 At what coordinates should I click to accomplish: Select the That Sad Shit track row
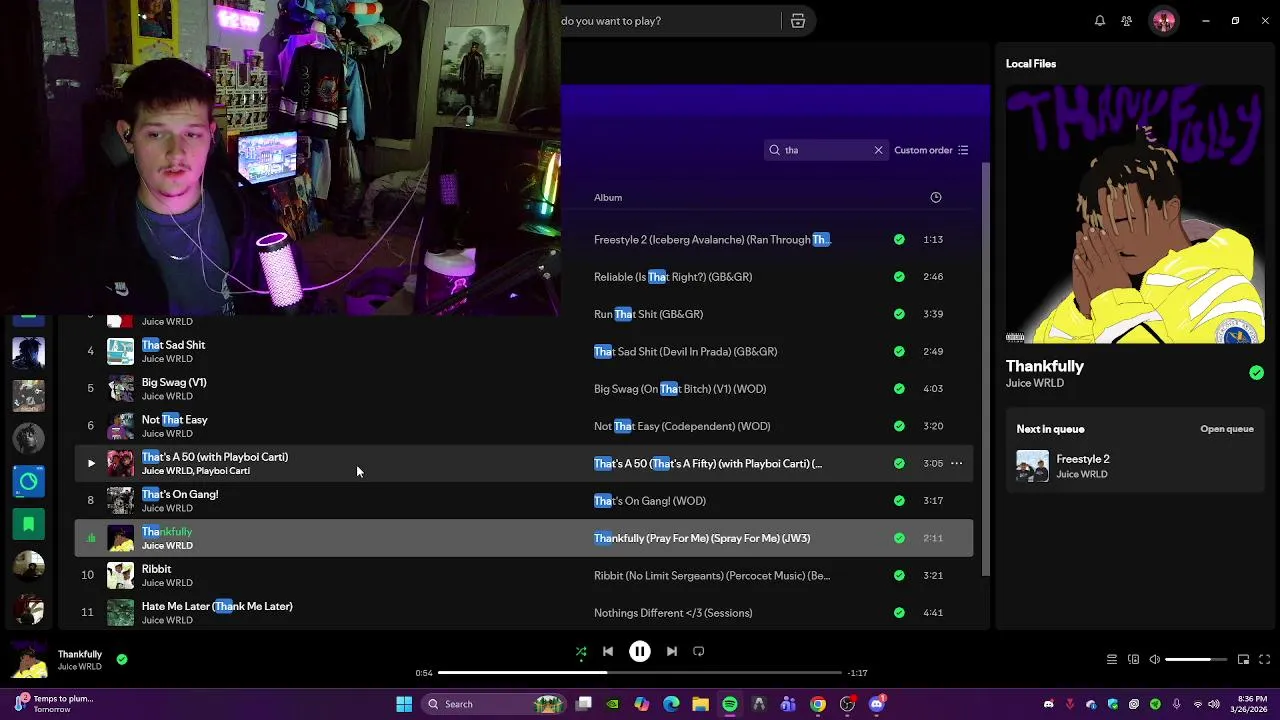[524, 352]
